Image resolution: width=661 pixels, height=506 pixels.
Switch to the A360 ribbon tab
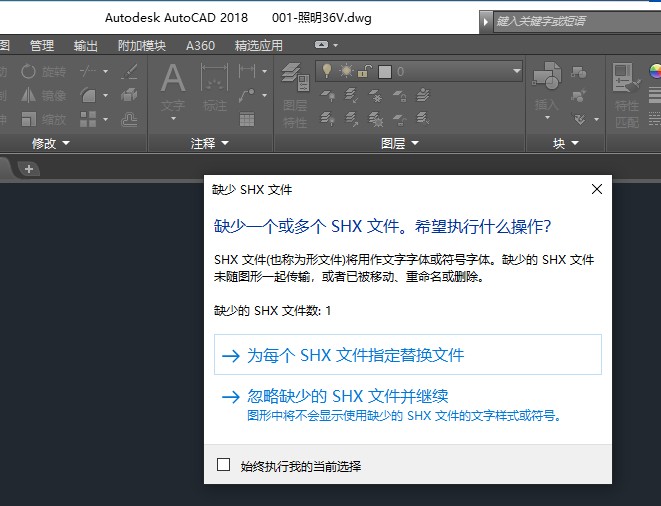199,45
